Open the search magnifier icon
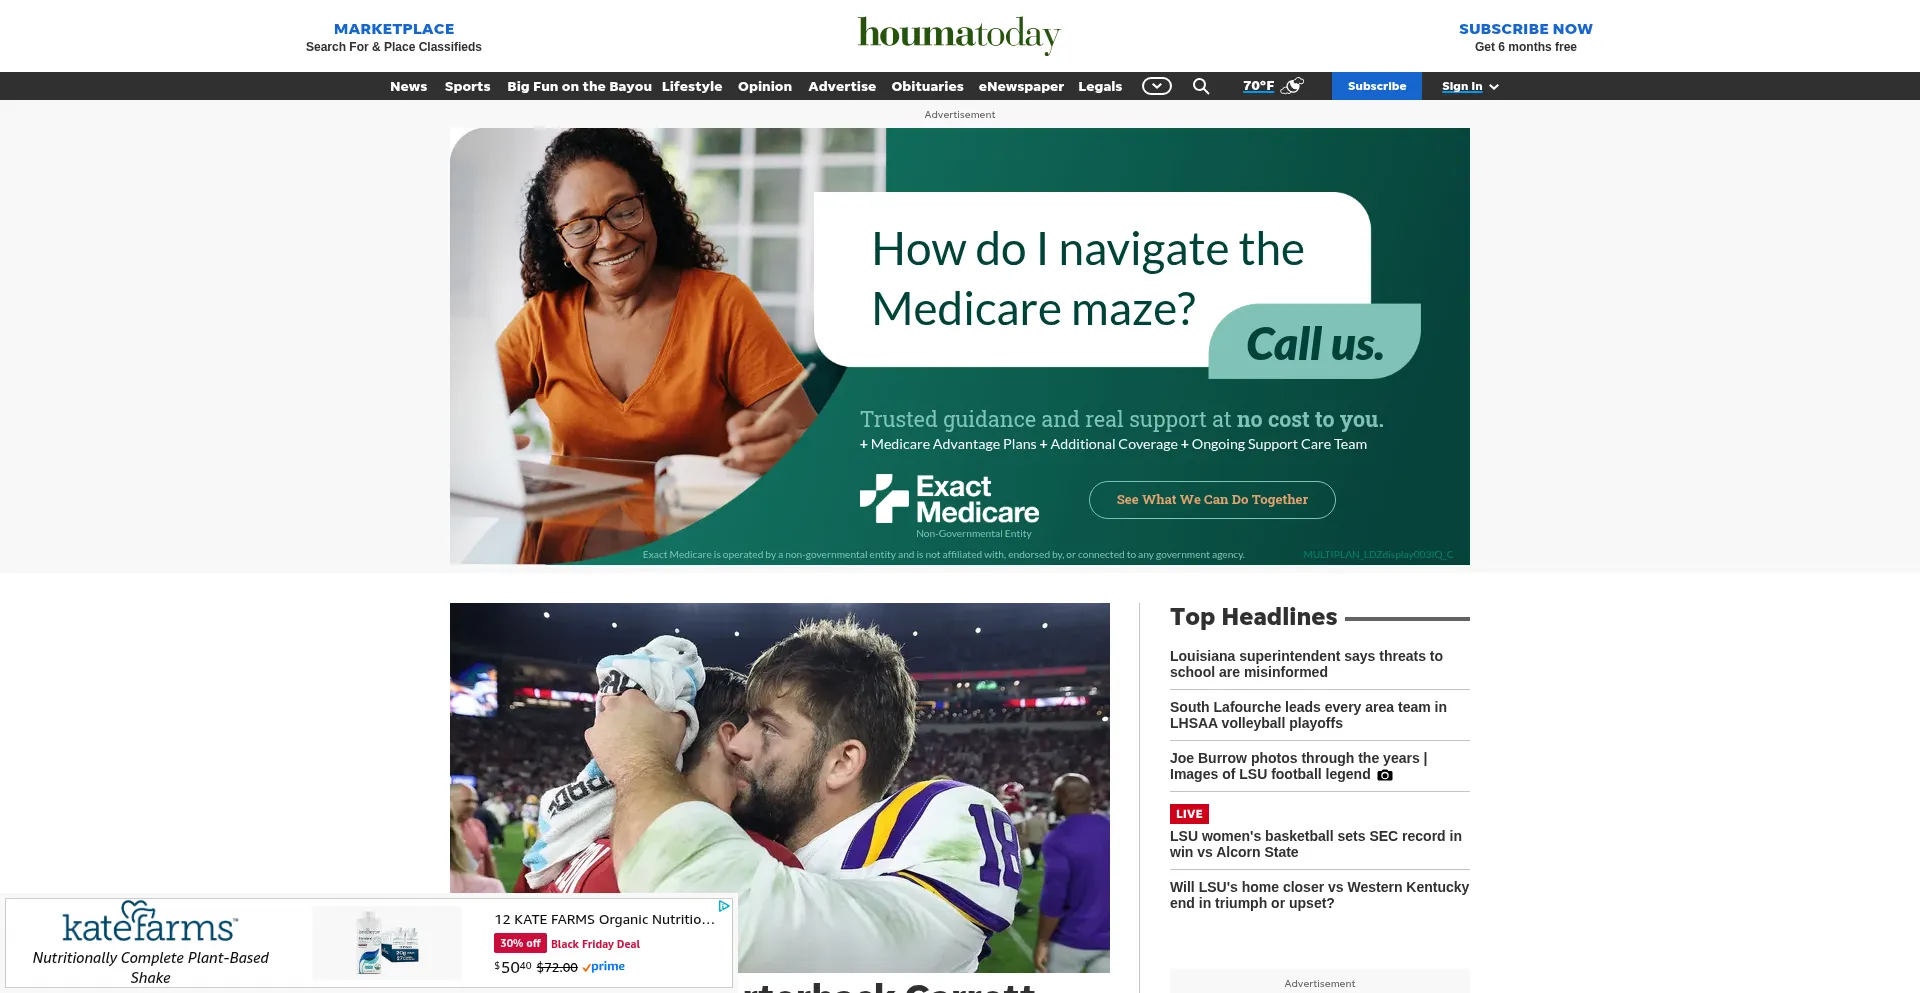This screenshot has height=993, width=1920. [1201, 86]
